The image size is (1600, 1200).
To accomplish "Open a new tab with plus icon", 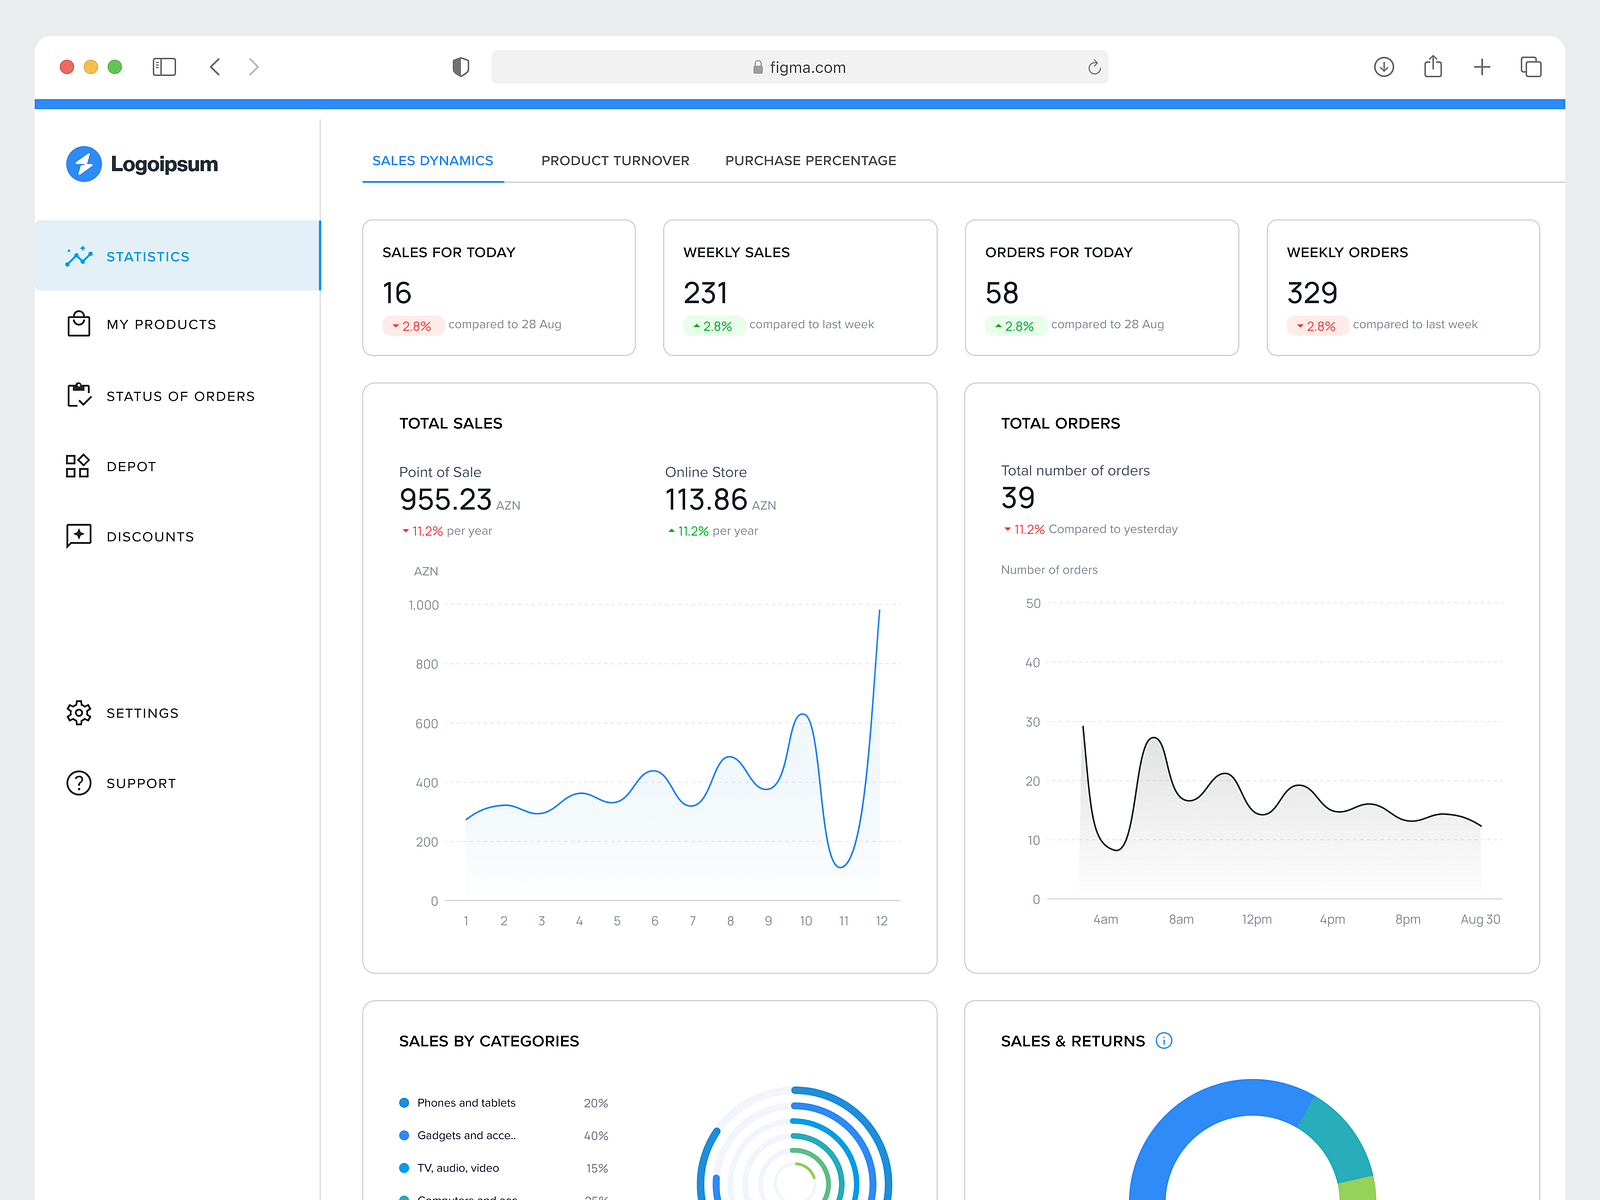I will [x=1482, y=67].
